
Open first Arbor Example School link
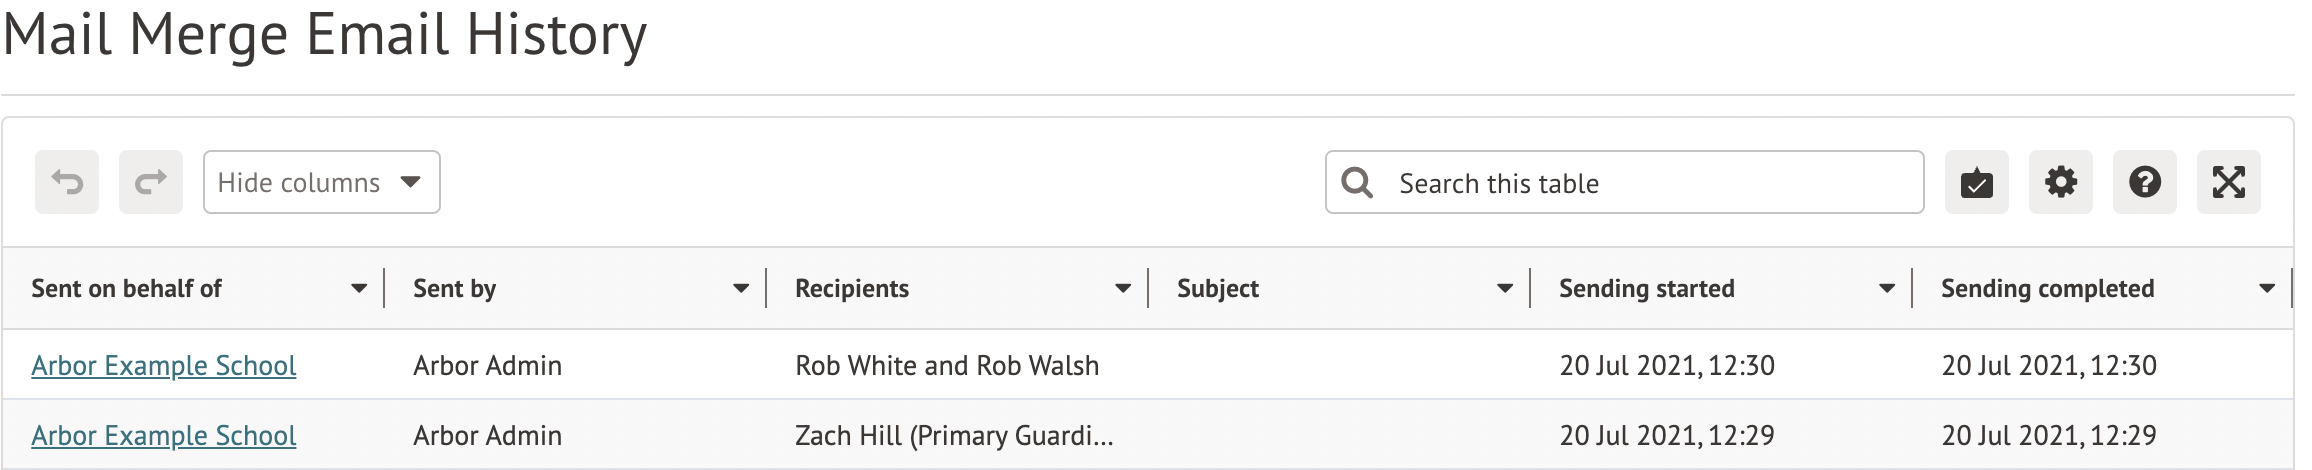(x=164, y=366)
